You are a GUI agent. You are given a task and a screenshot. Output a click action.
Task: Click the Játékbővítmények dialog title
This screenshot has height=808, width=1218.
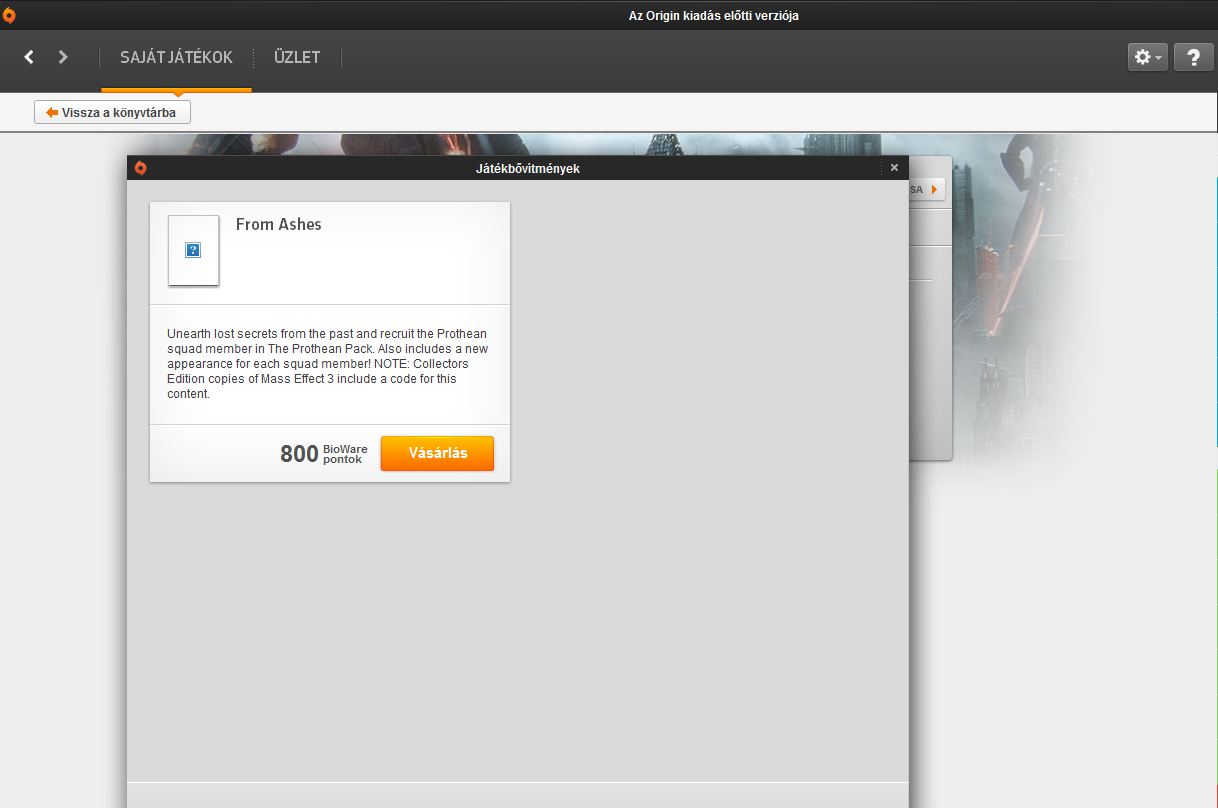527,169
